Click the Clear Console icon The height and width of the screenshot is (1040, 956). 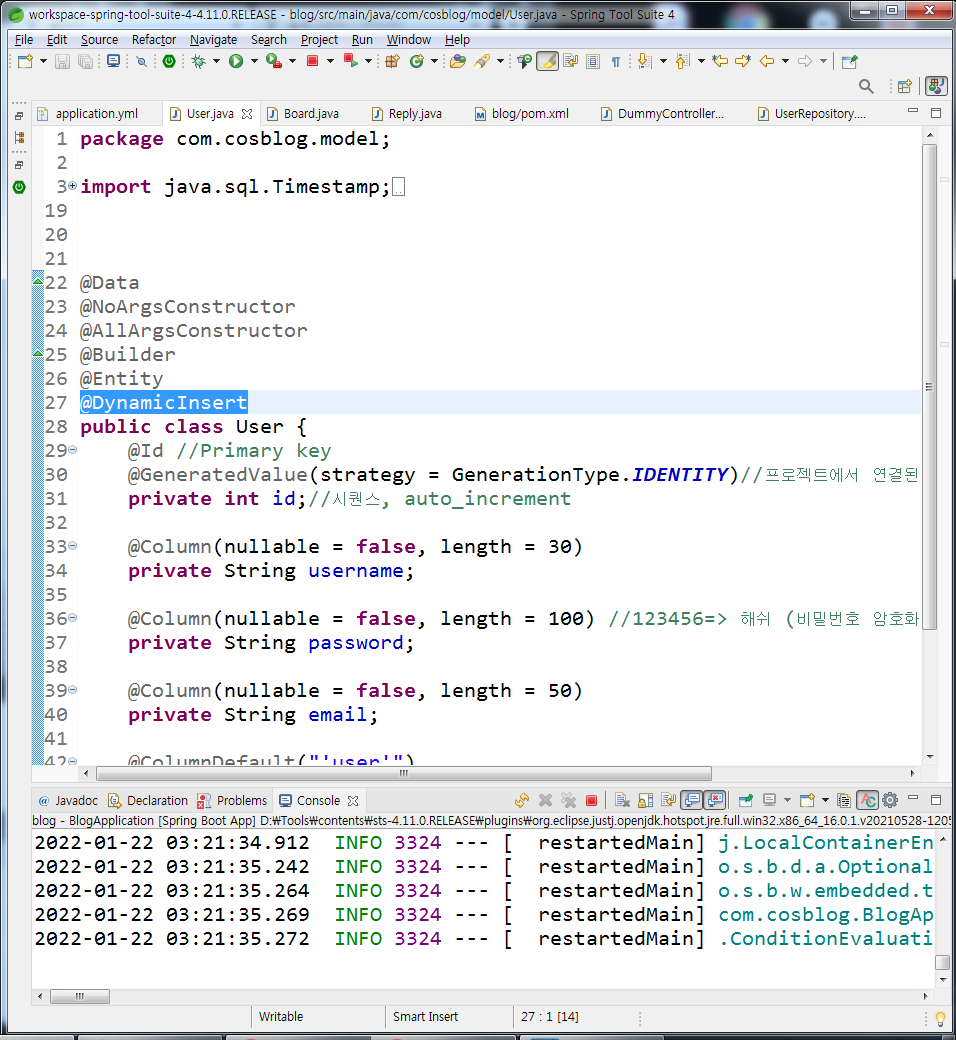[x=622, y=801]
